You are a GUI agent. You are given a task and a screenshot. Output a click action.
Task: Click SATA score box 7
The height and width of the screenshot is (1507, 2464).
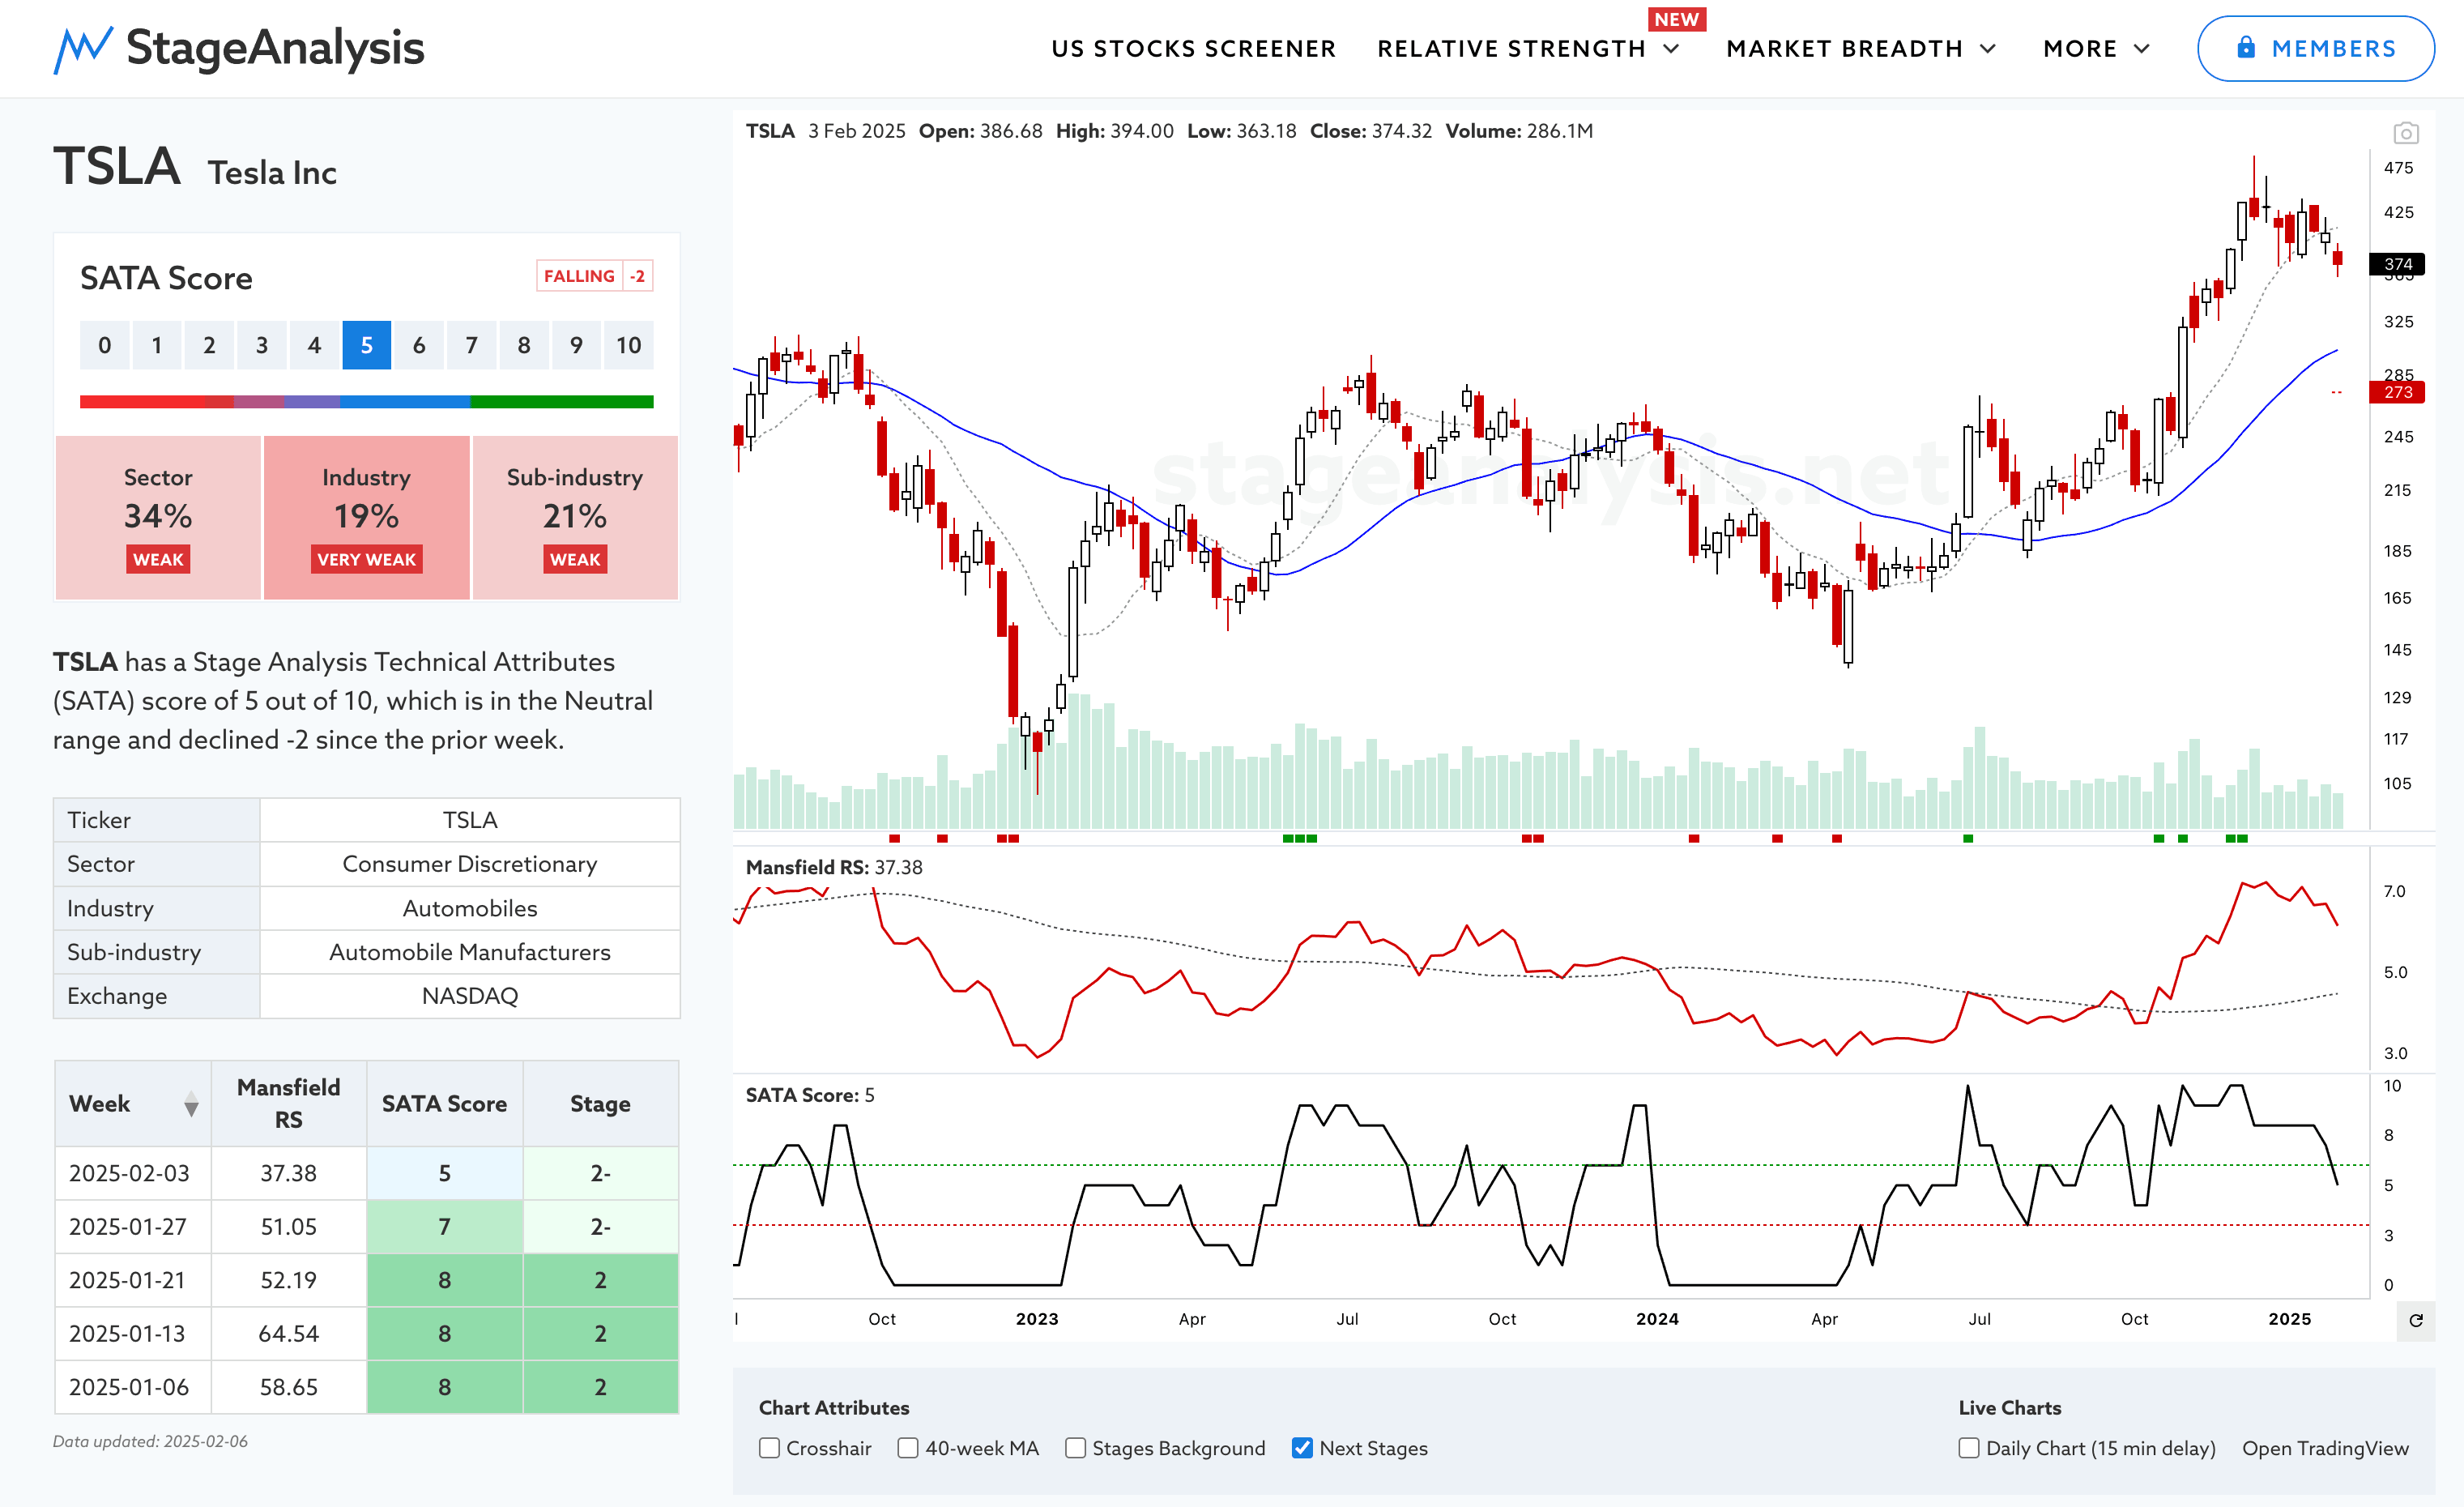(471, 345)
